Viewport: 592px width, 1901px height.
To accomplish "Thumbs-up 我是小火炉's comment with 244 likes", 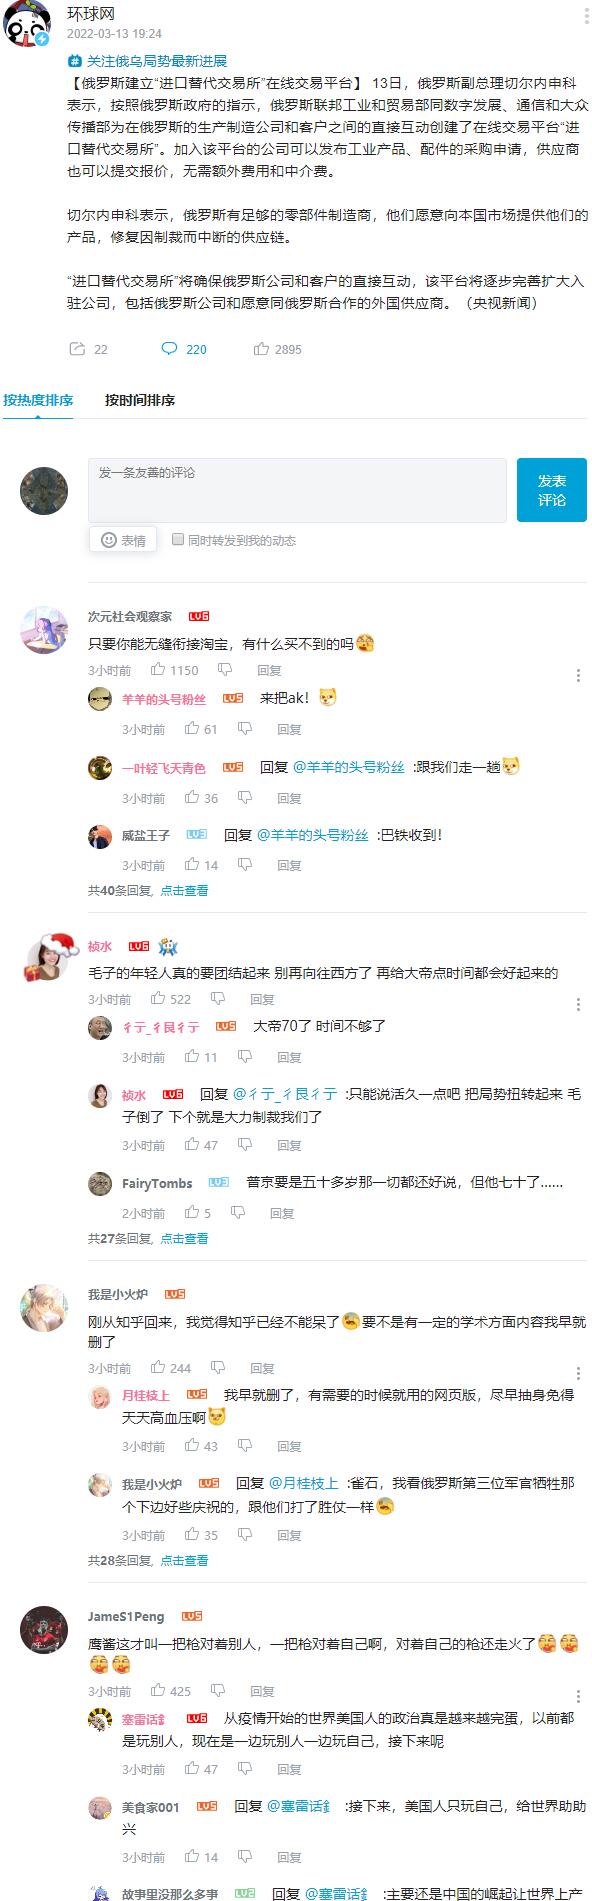I will [x=158, y=1368].
